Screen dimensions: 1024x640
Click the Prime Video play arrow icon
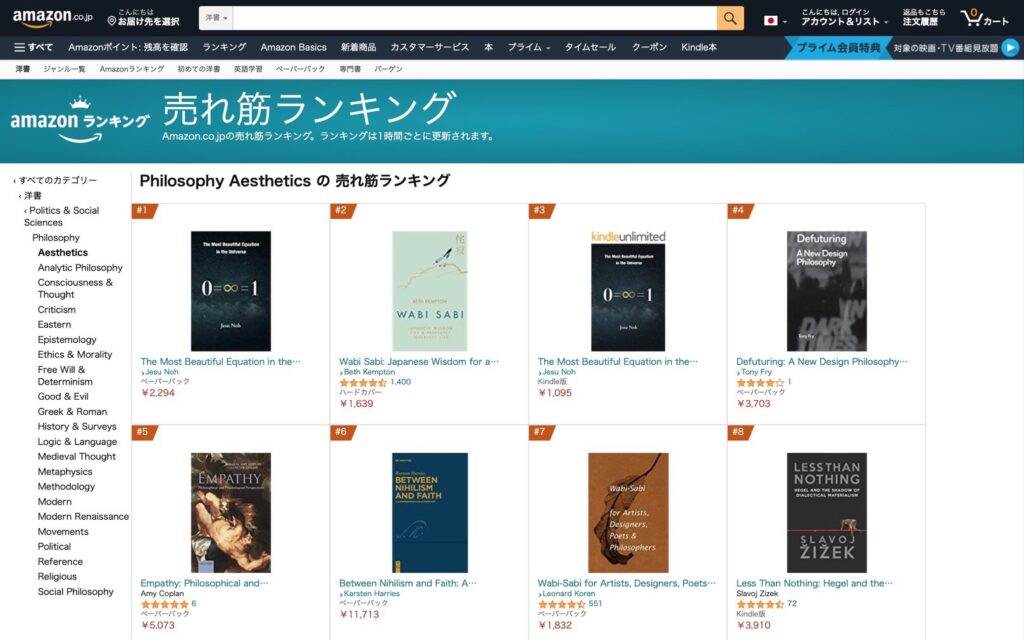click(x=1010, y=48)
